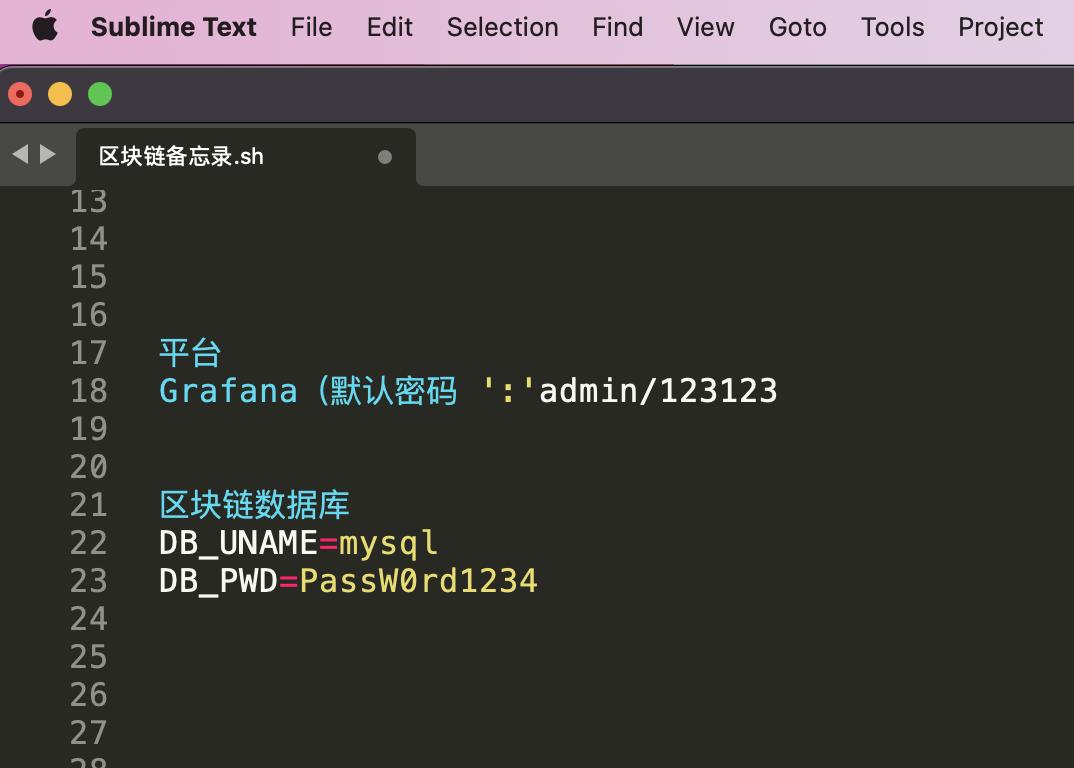This screenshot has height=768, width=1074.
Task: Open the File menu
Action: tap(311, 27)
